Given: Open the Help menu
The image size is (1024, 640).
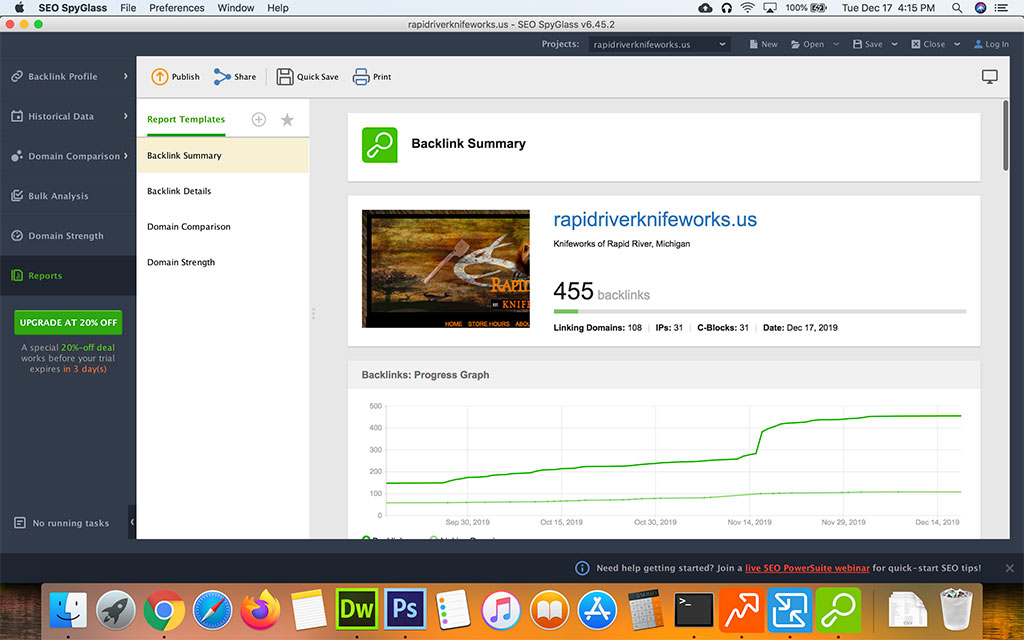Looking at the screenshot, I should click(x=278, y=8).
